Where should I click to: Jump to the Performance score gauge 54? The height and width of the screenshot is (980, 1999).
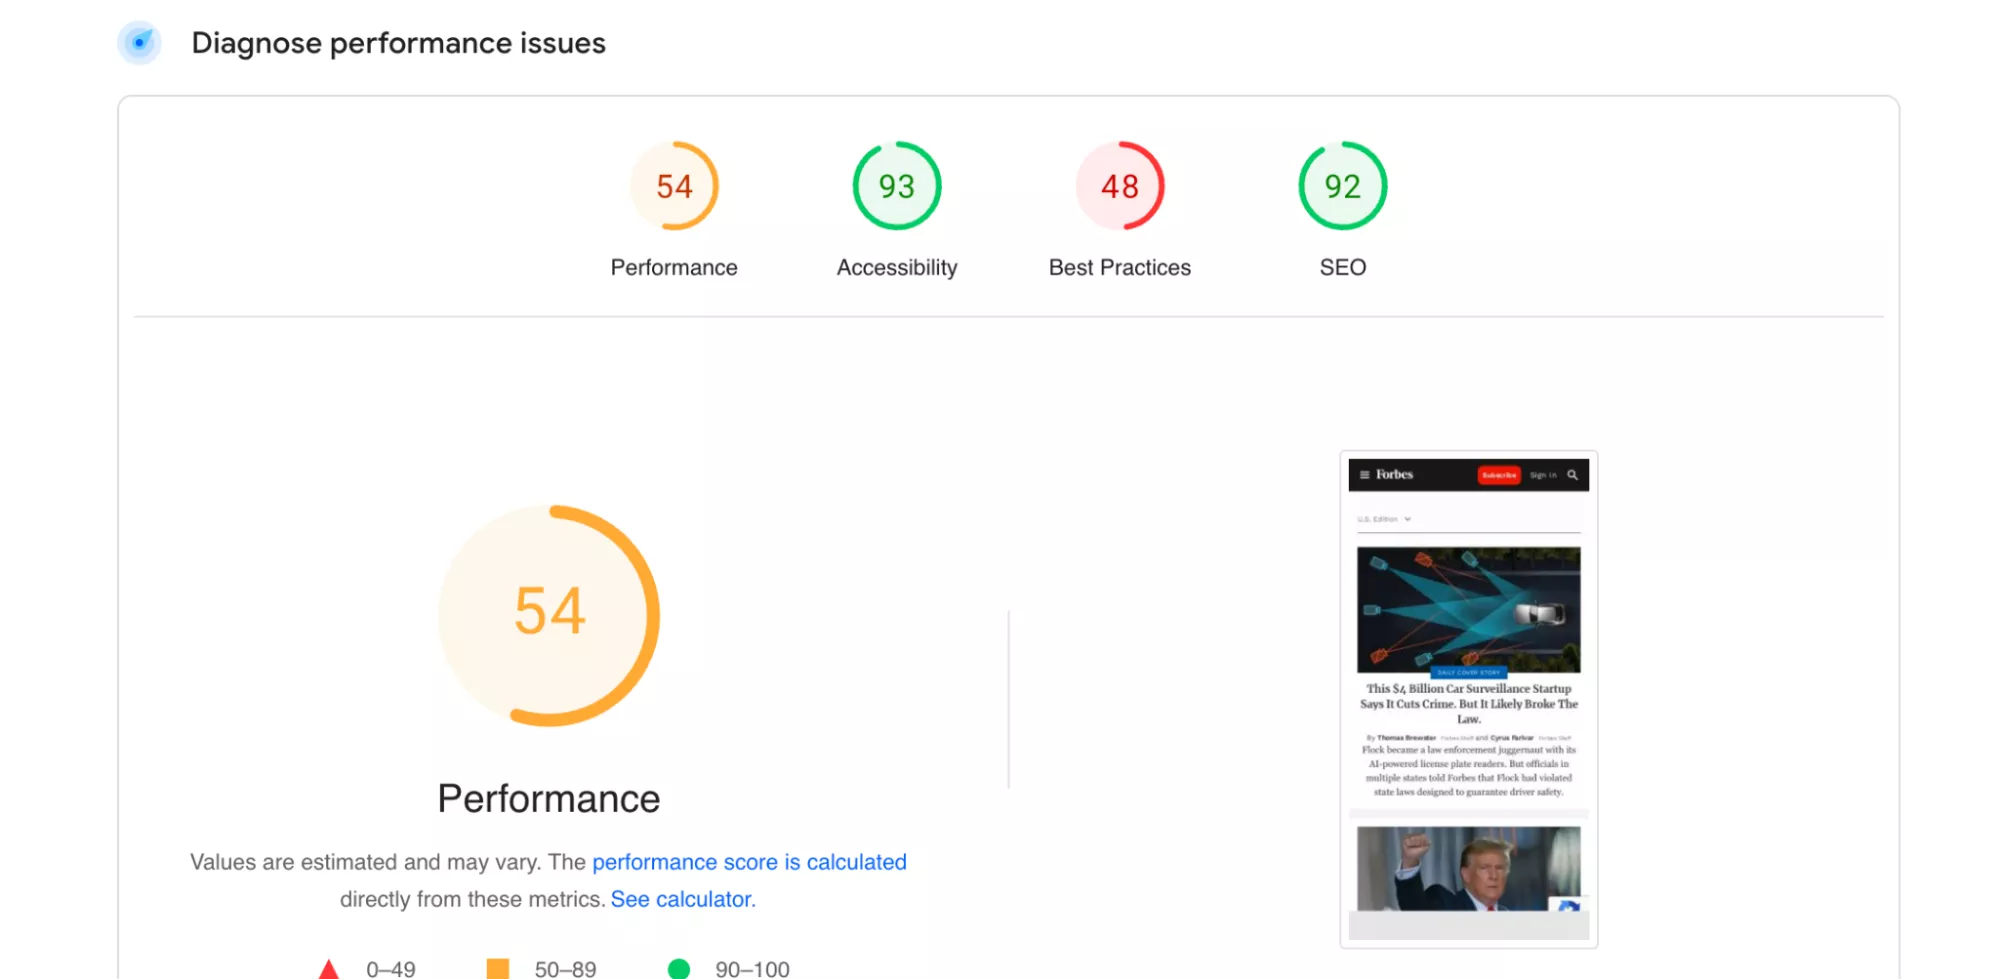(x=674, y=186)
